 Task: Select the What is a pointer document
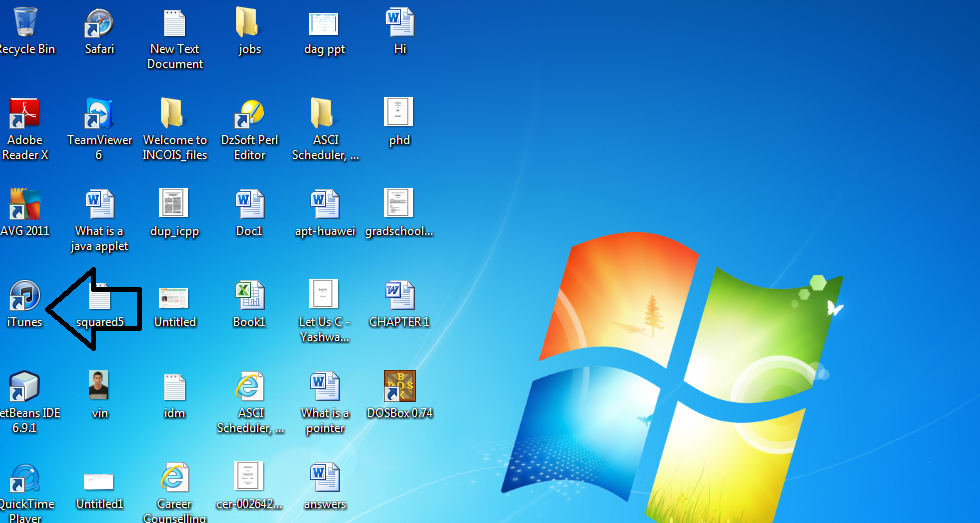(x=324, y=387)
